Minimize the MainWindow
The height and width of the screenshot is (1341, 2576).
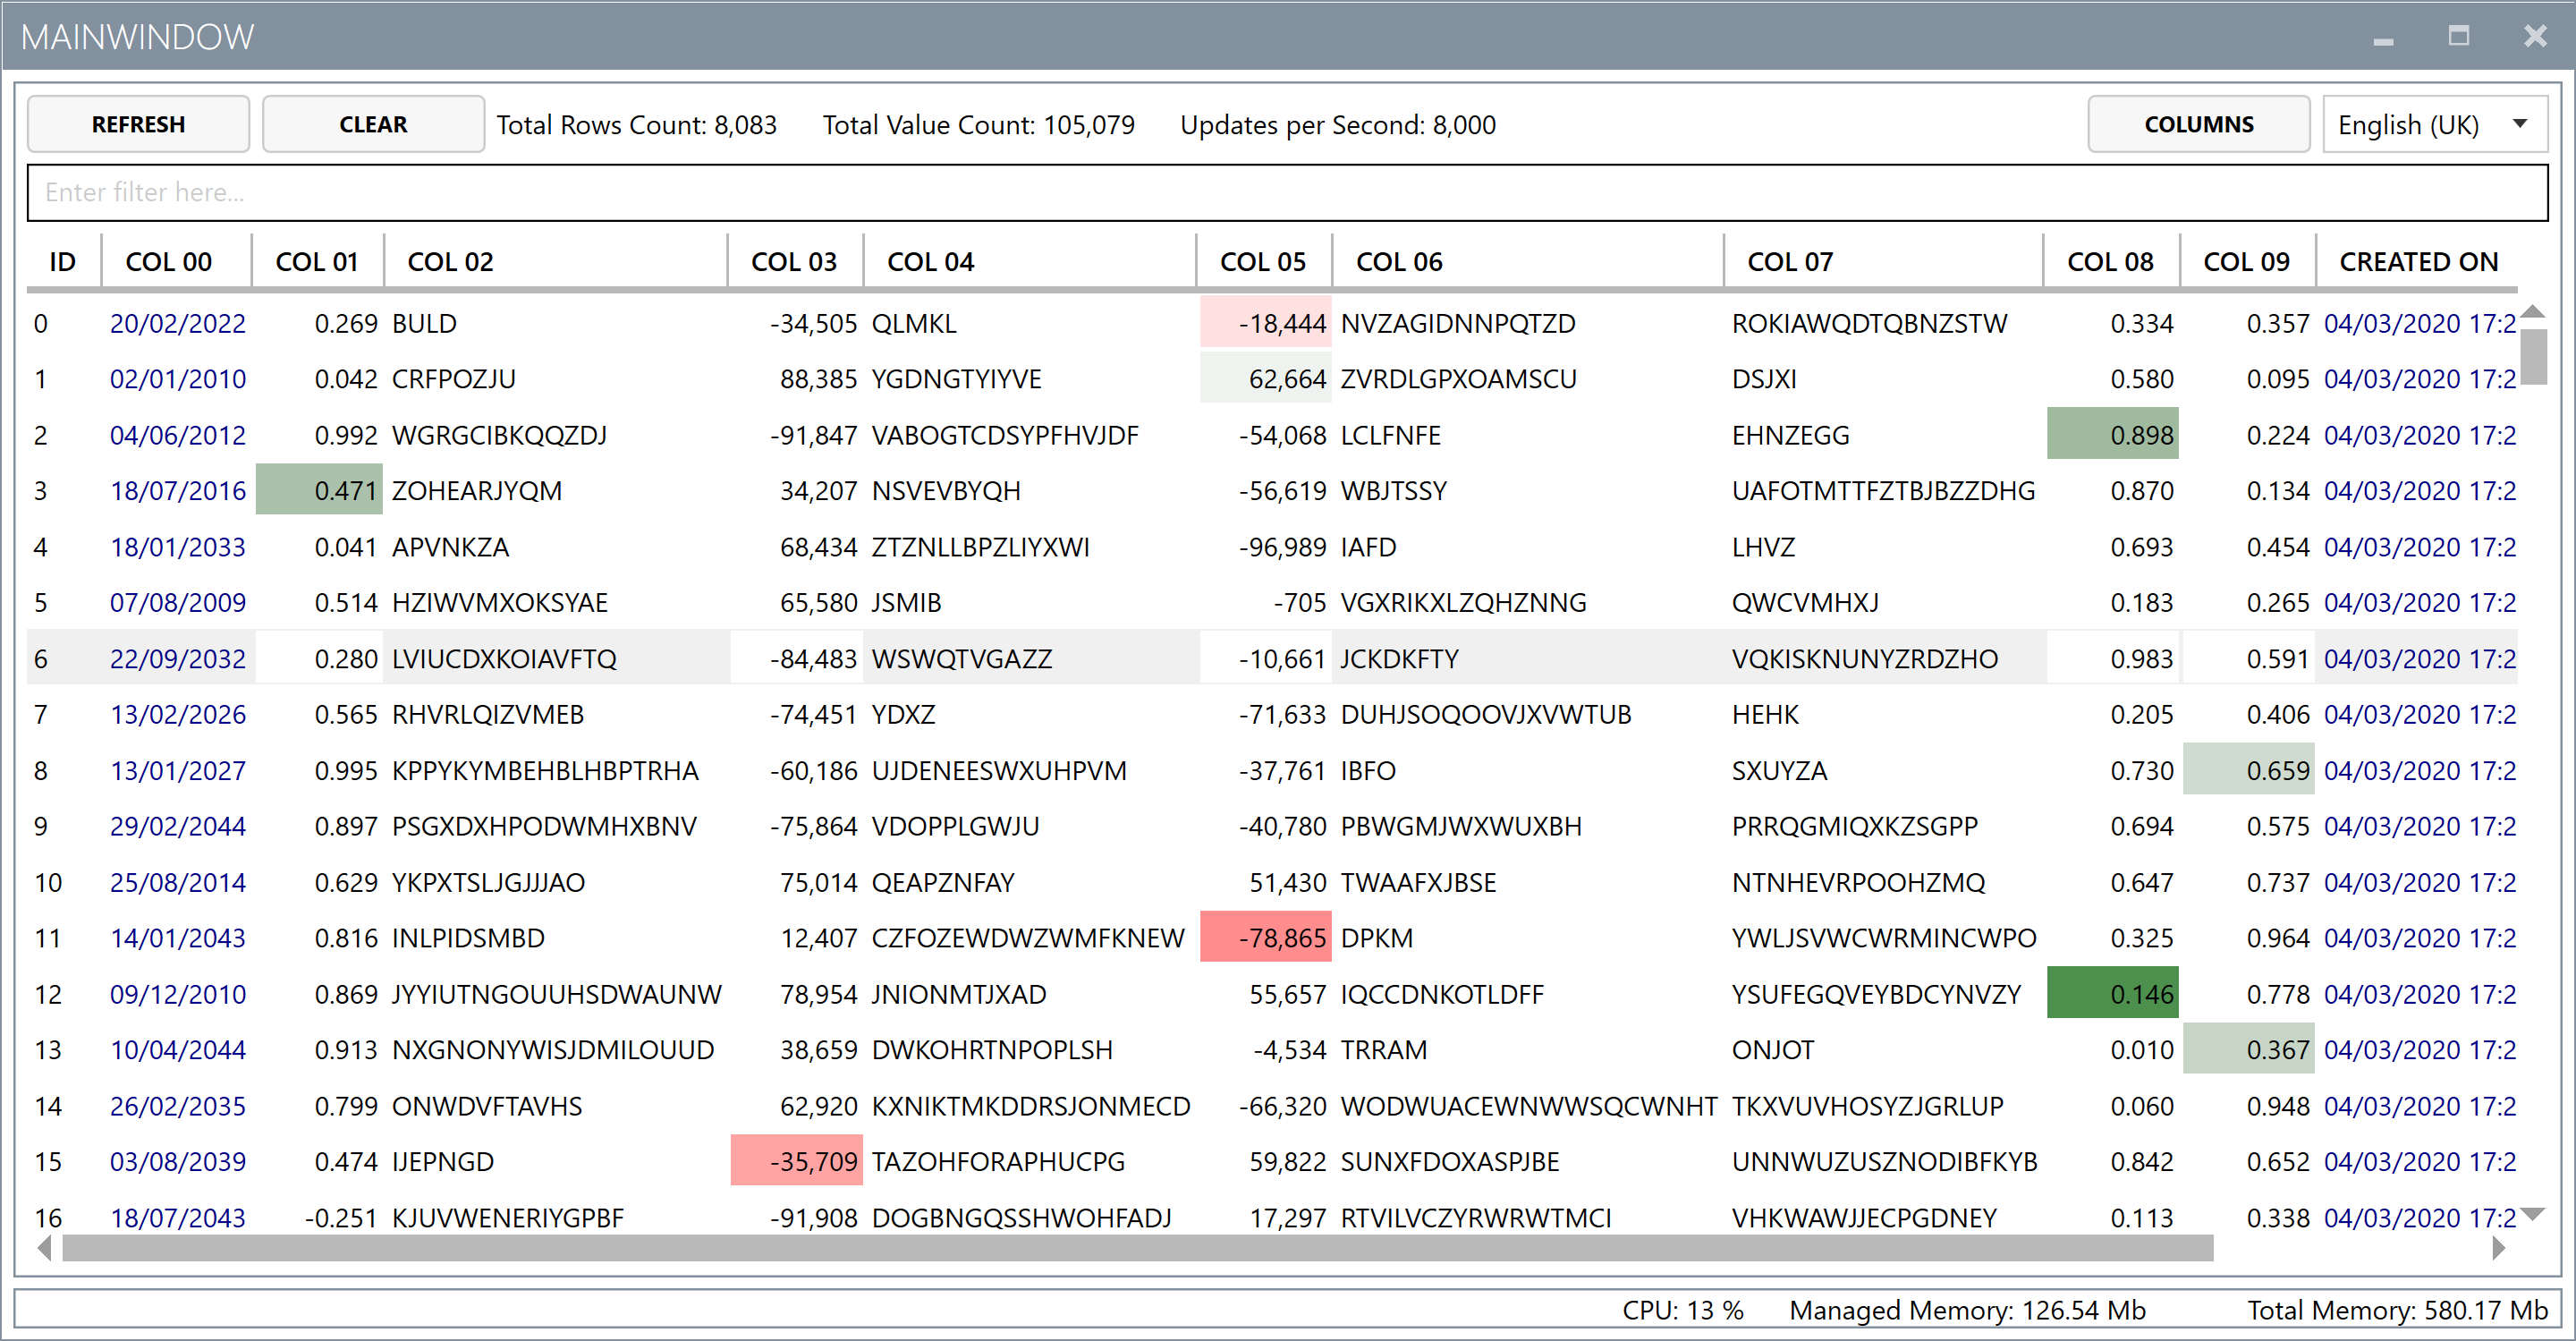[2383, 37]
